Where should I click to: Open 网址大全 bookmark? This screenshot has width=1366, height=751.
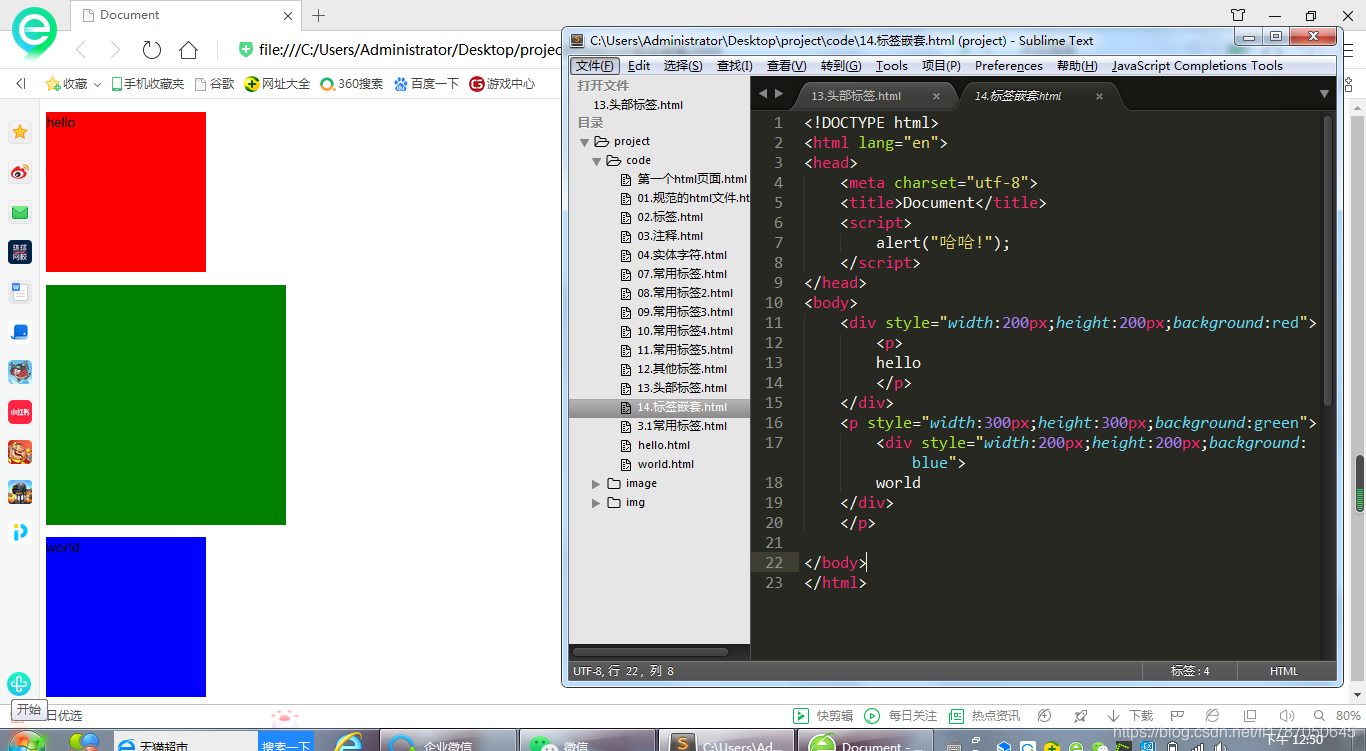coord(277,84)
